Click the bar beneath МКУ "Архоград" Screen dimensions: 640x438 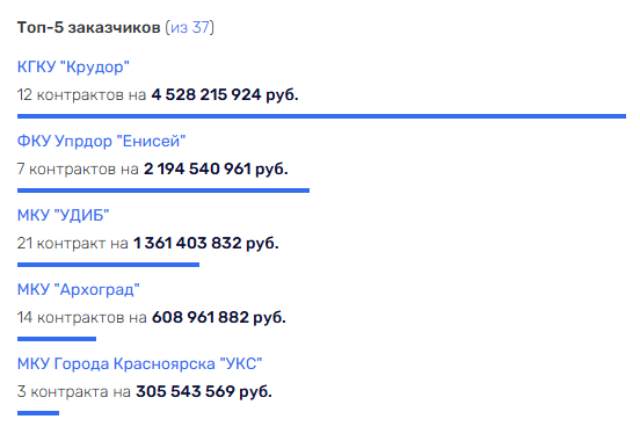click(57, 338)
